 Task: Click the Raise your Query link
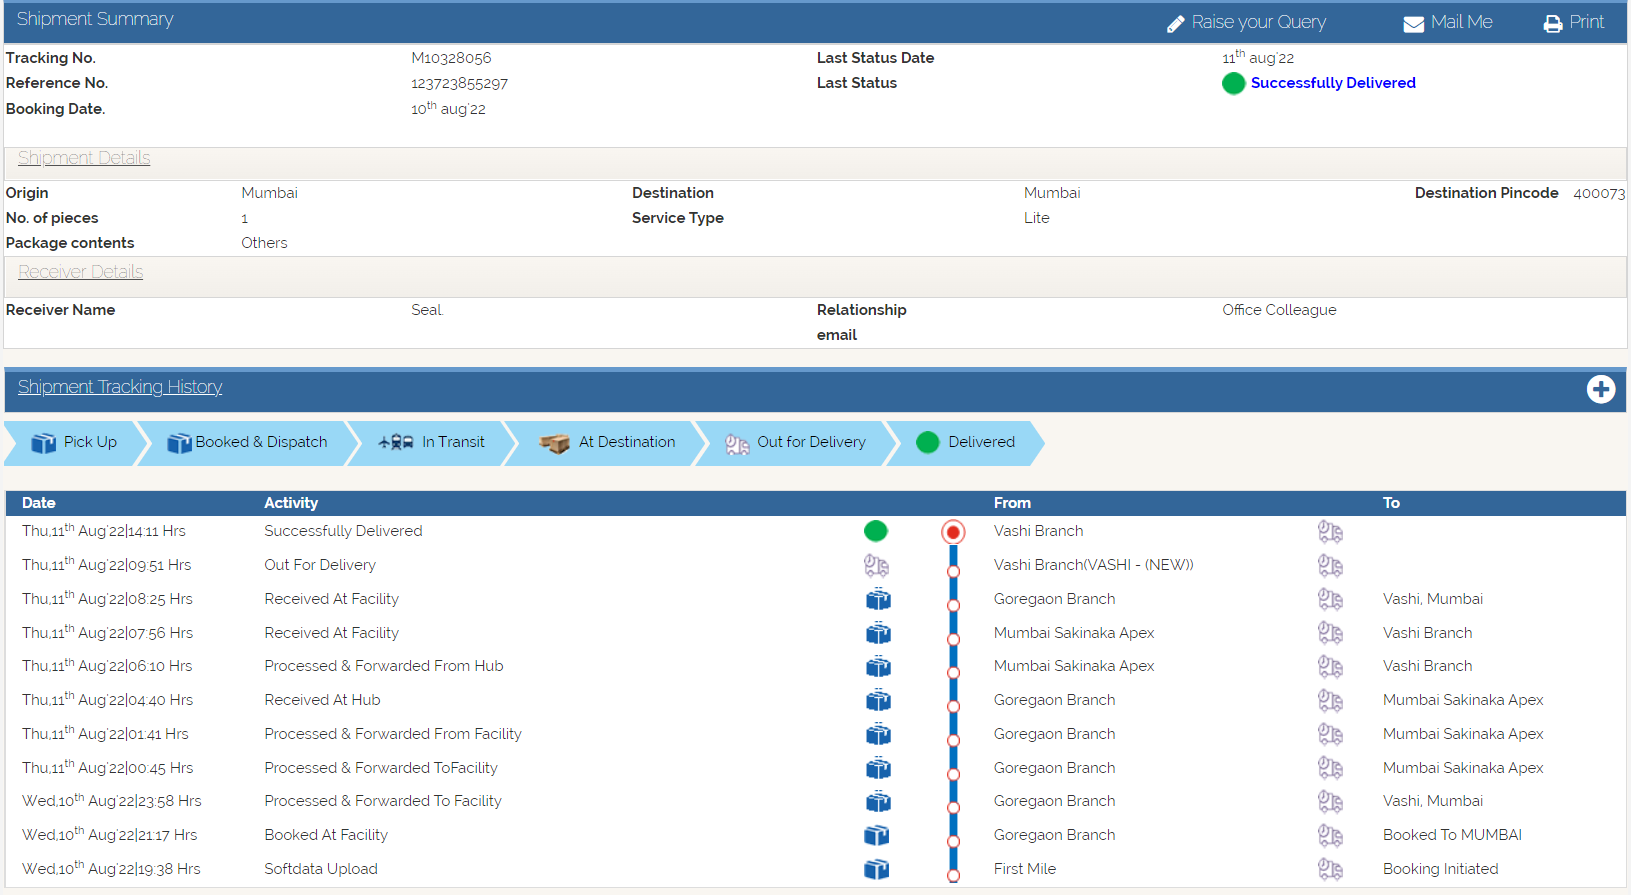pos(1258,22)
